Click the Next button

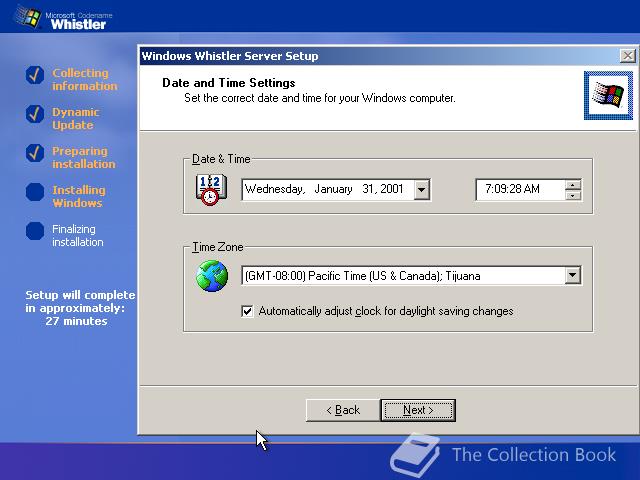[418, 410]
